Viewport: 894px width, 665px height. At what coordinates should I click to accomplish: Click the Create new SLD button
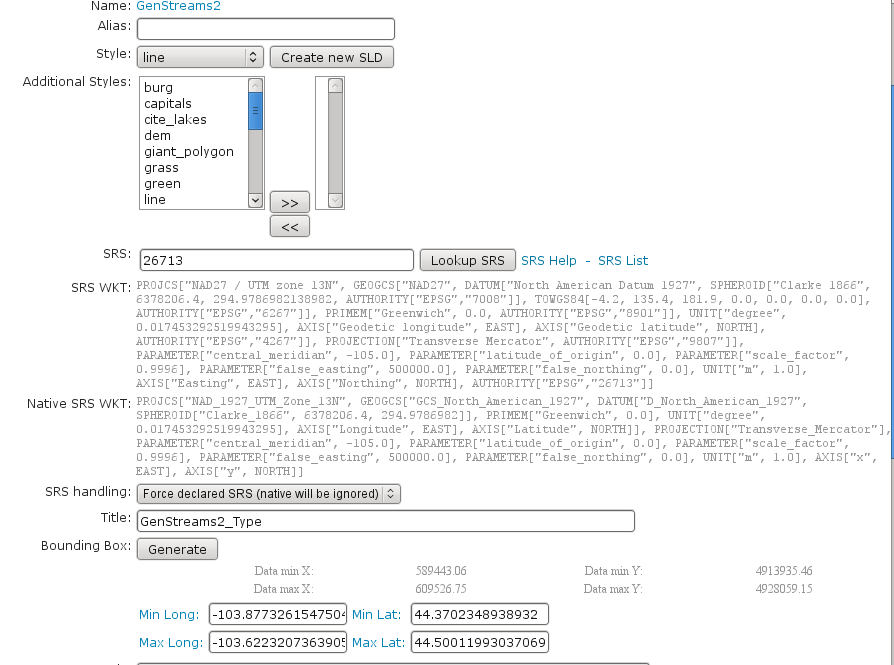(x=331, y=57)
